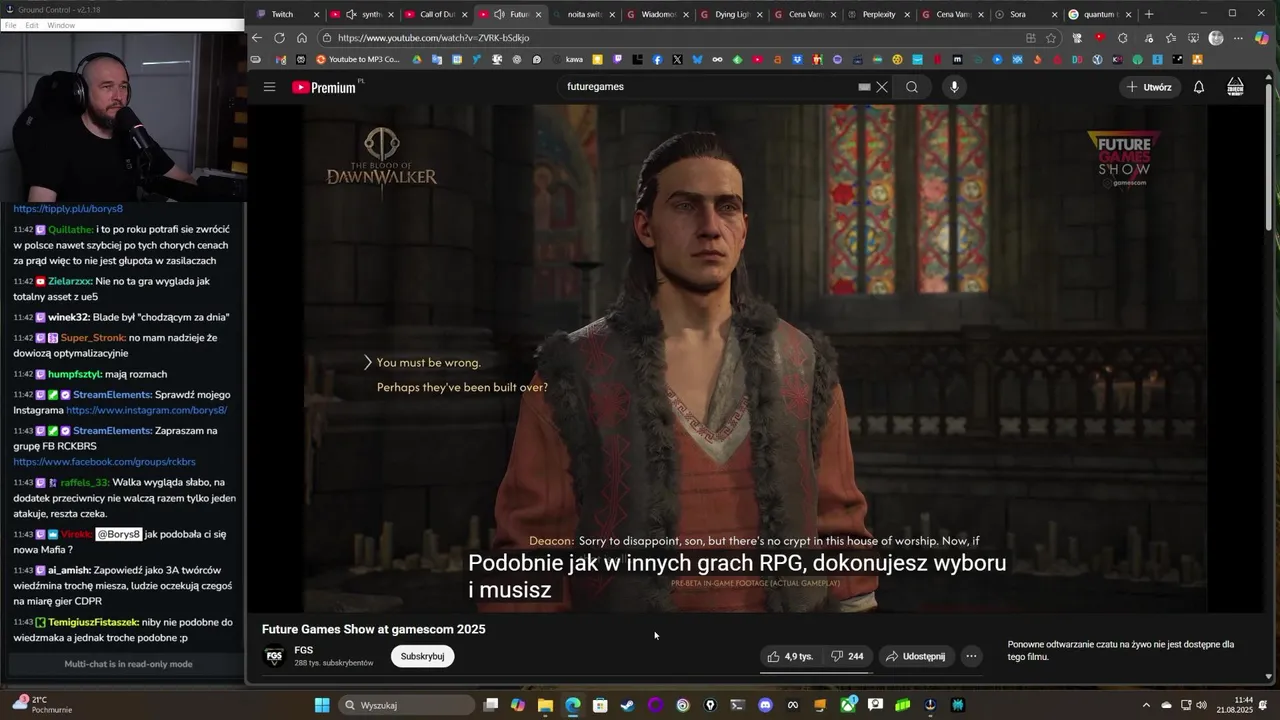
Task: Open the FGS channel avatar
Action: click(273, 656)
